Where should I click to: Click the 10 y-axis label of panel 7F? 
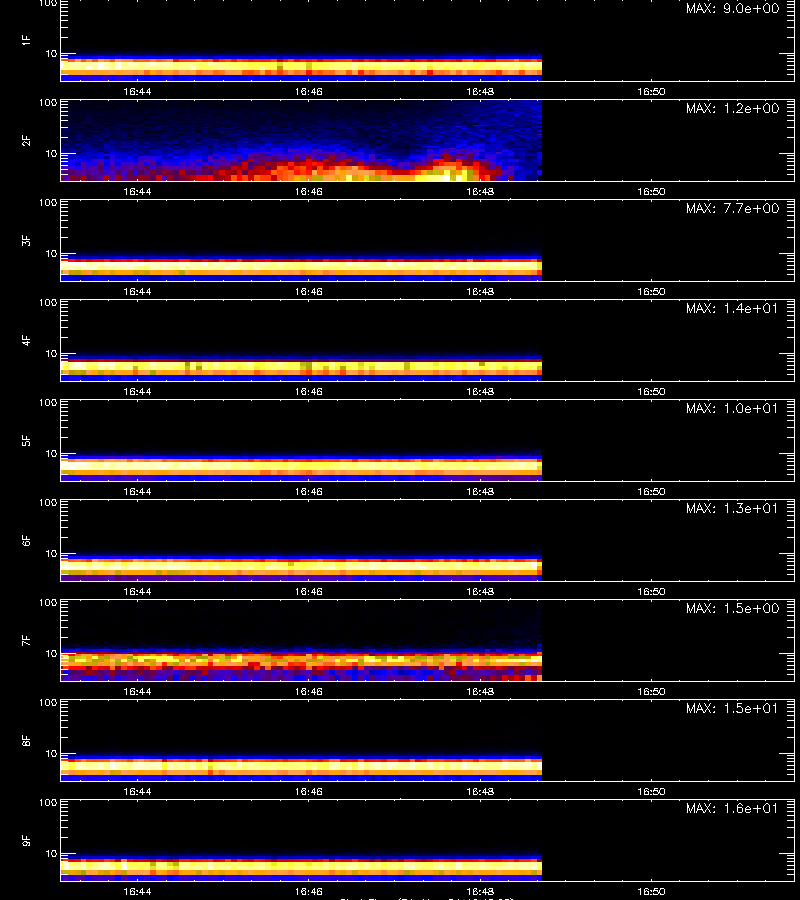pos(52,654)
